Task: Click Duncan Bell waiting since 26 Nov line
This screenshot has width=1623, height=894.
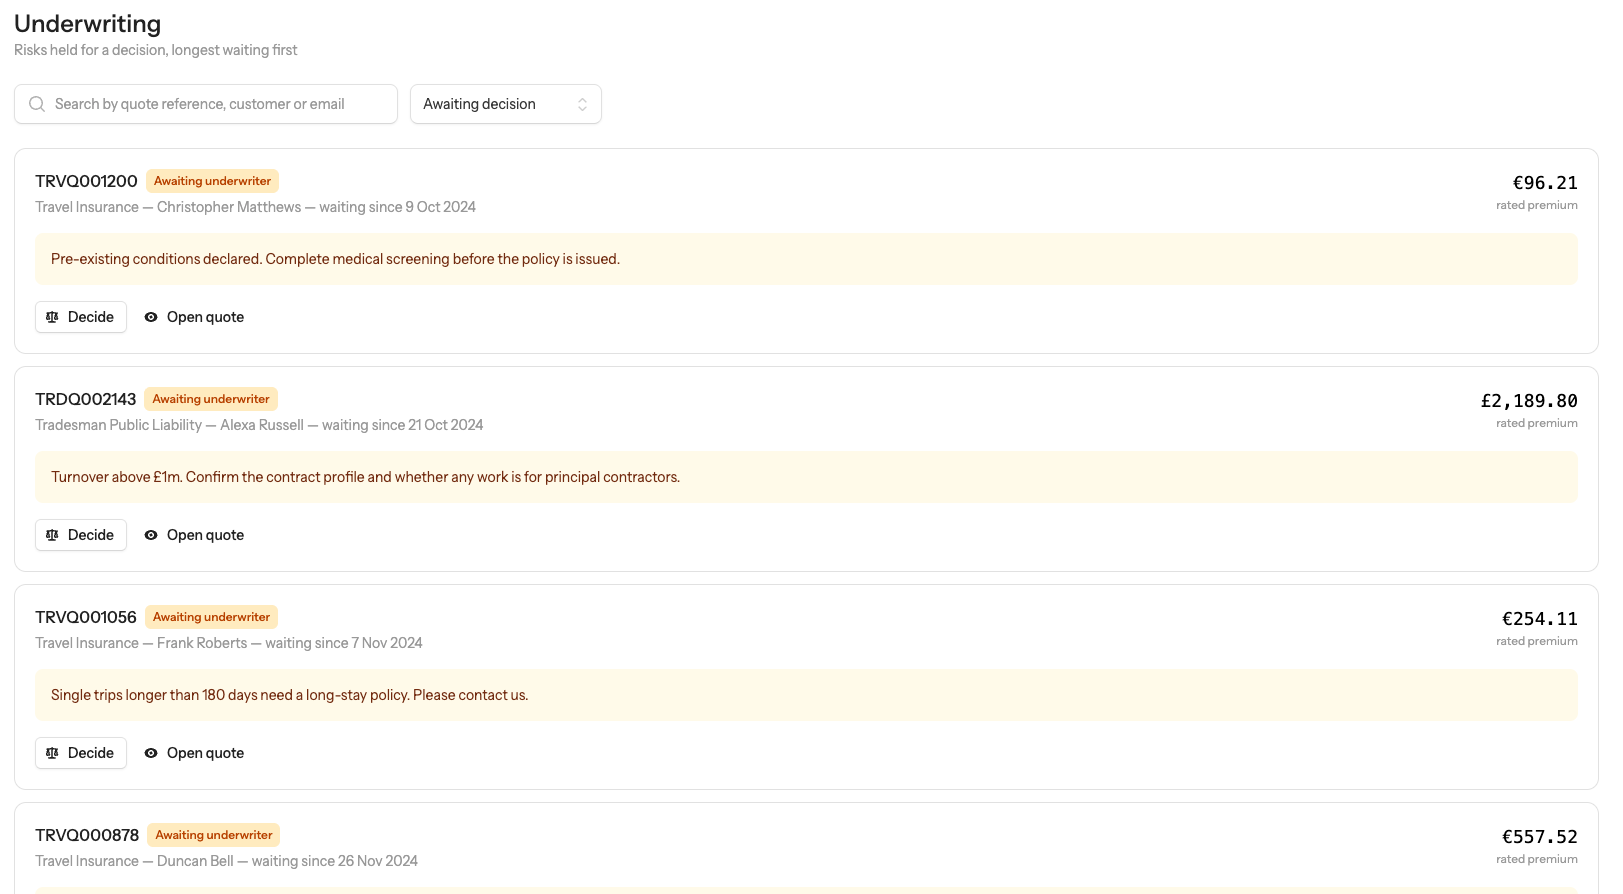Action: pos(226,861)
